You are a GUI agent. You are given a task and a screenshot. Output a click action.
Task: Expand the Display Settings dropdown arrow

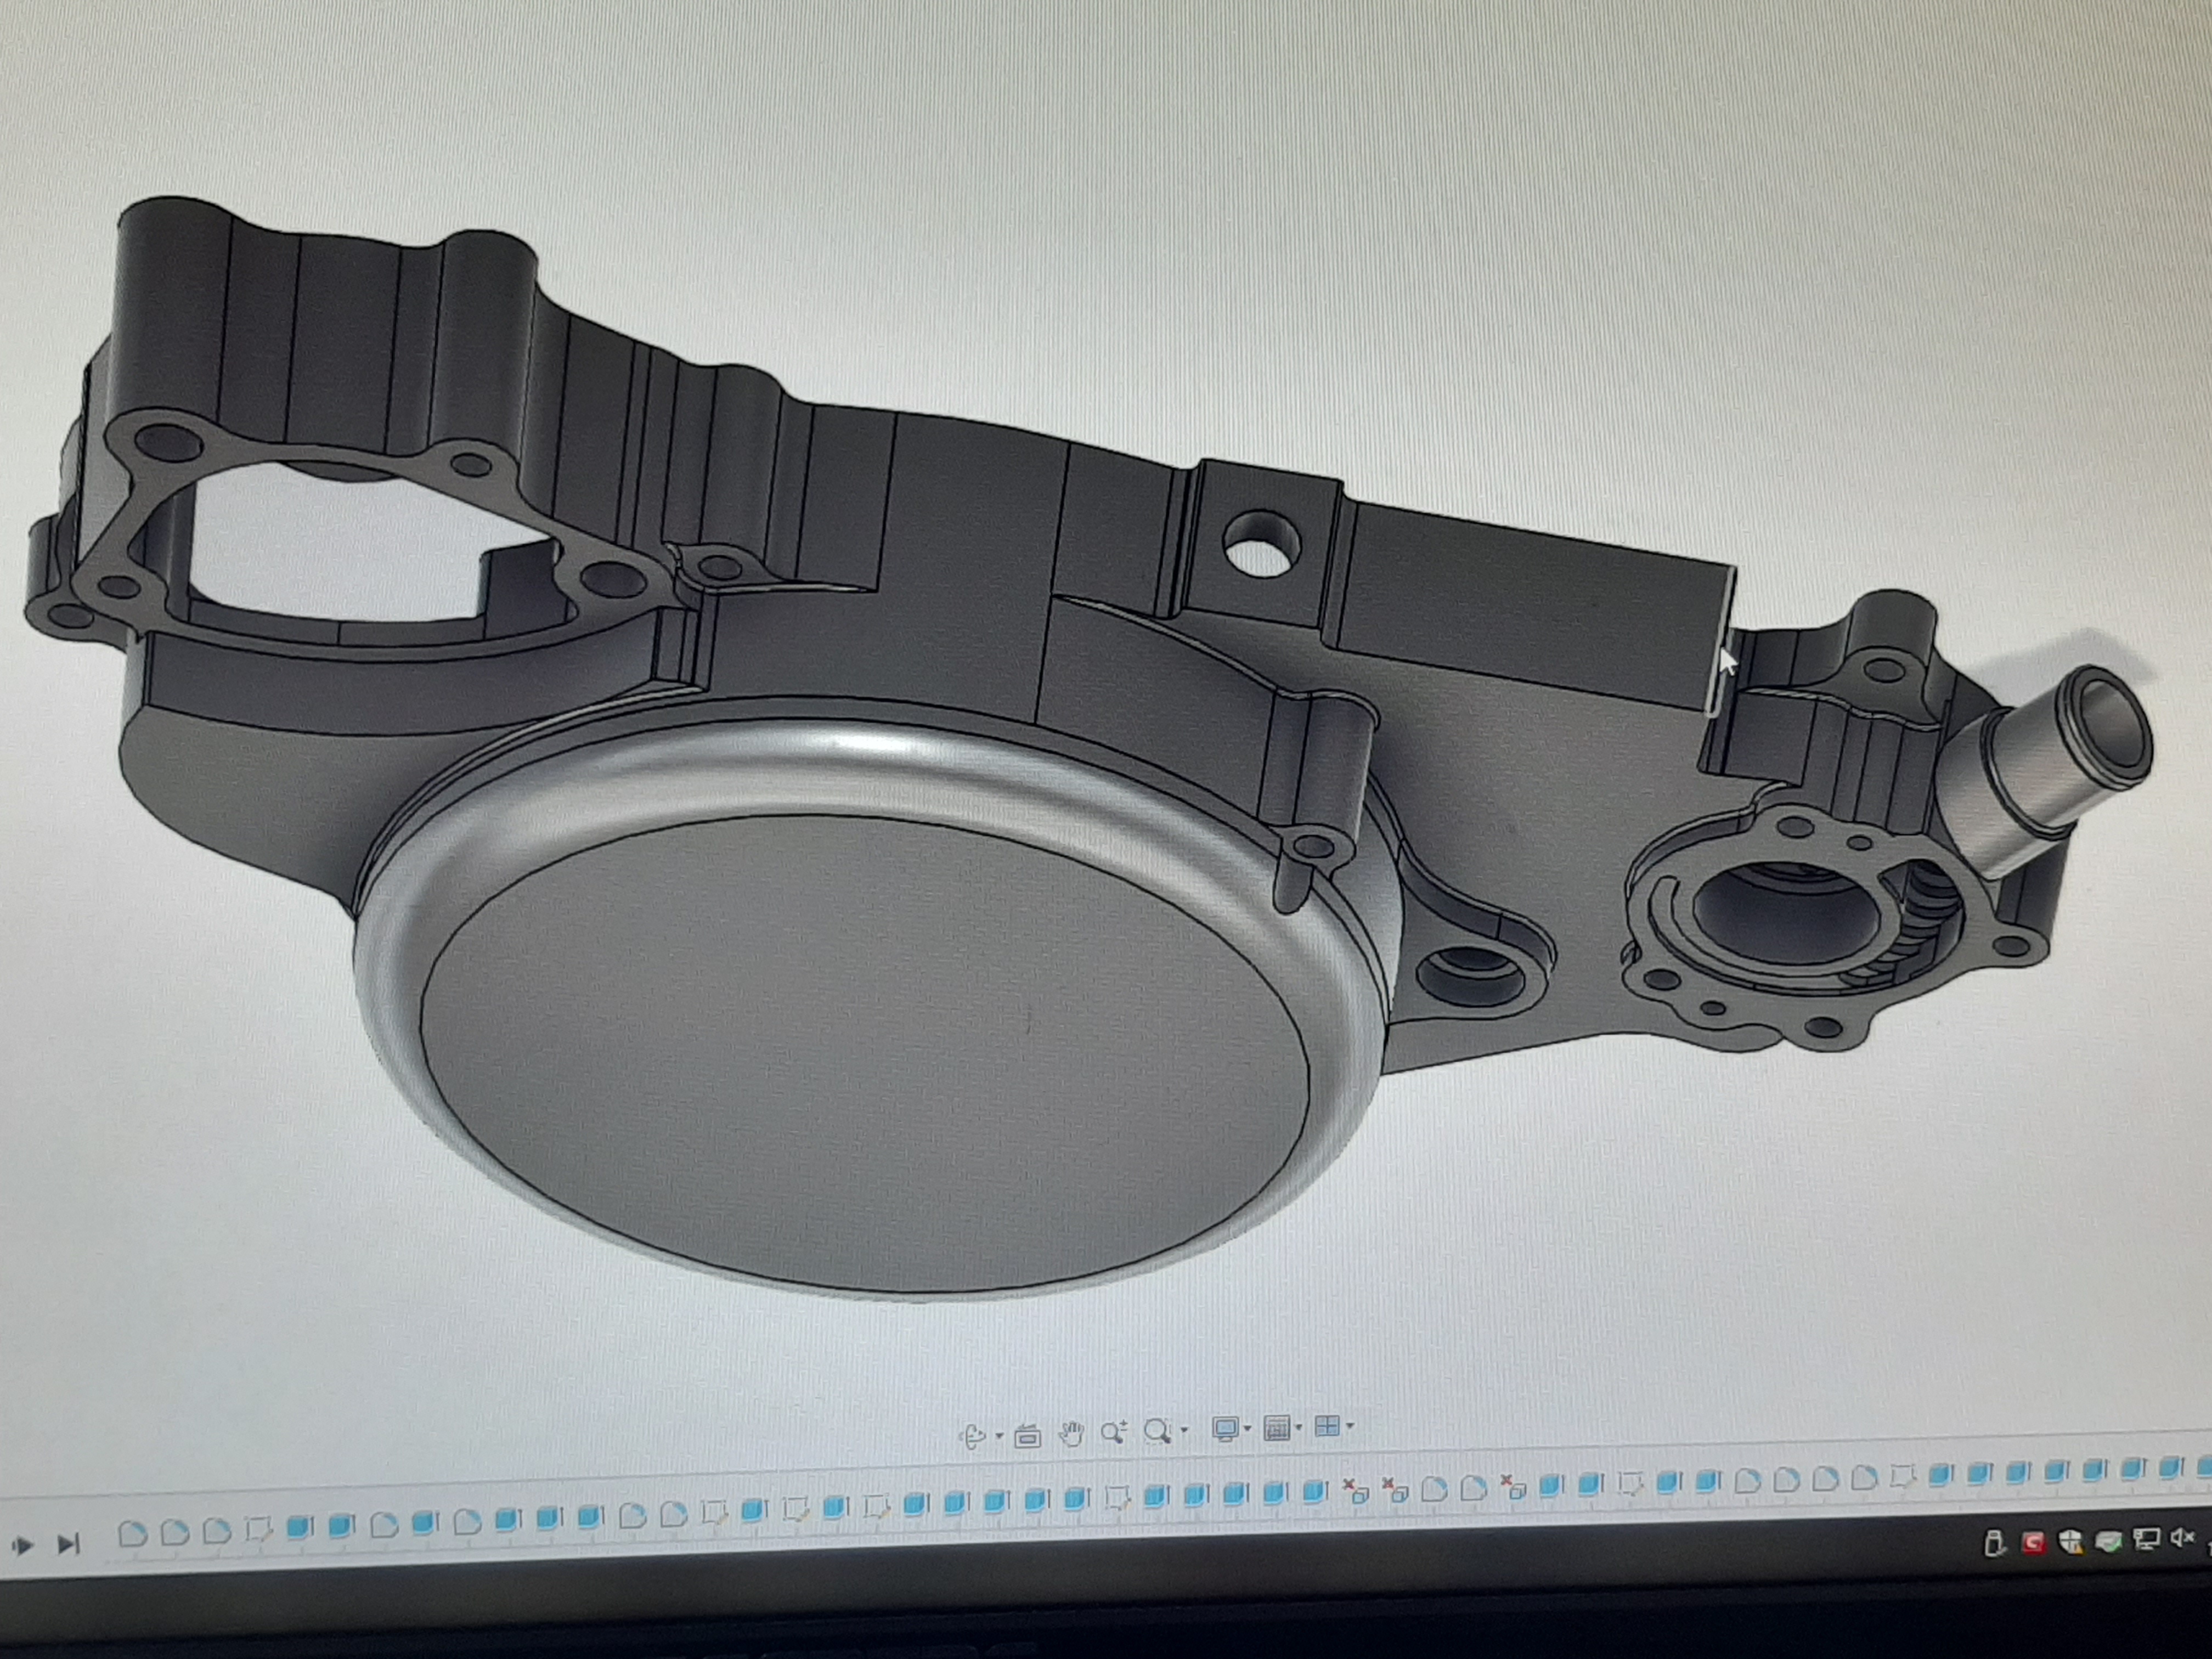(x=1247, y=1429)
